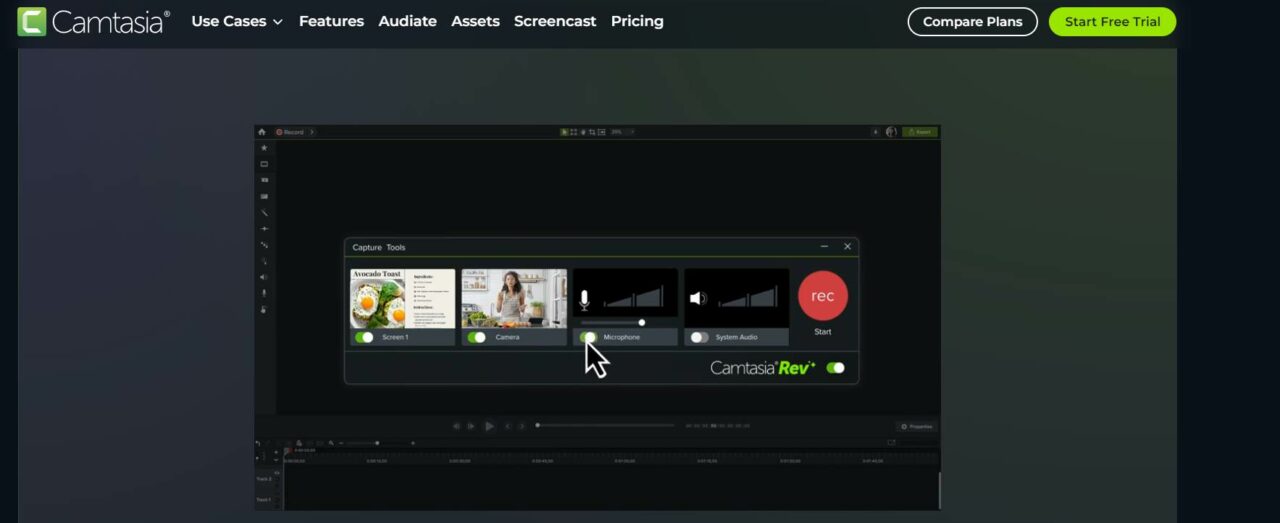Minimize the Capture Tools window
The image size is (1280, 523).
[x=824, y=246]
